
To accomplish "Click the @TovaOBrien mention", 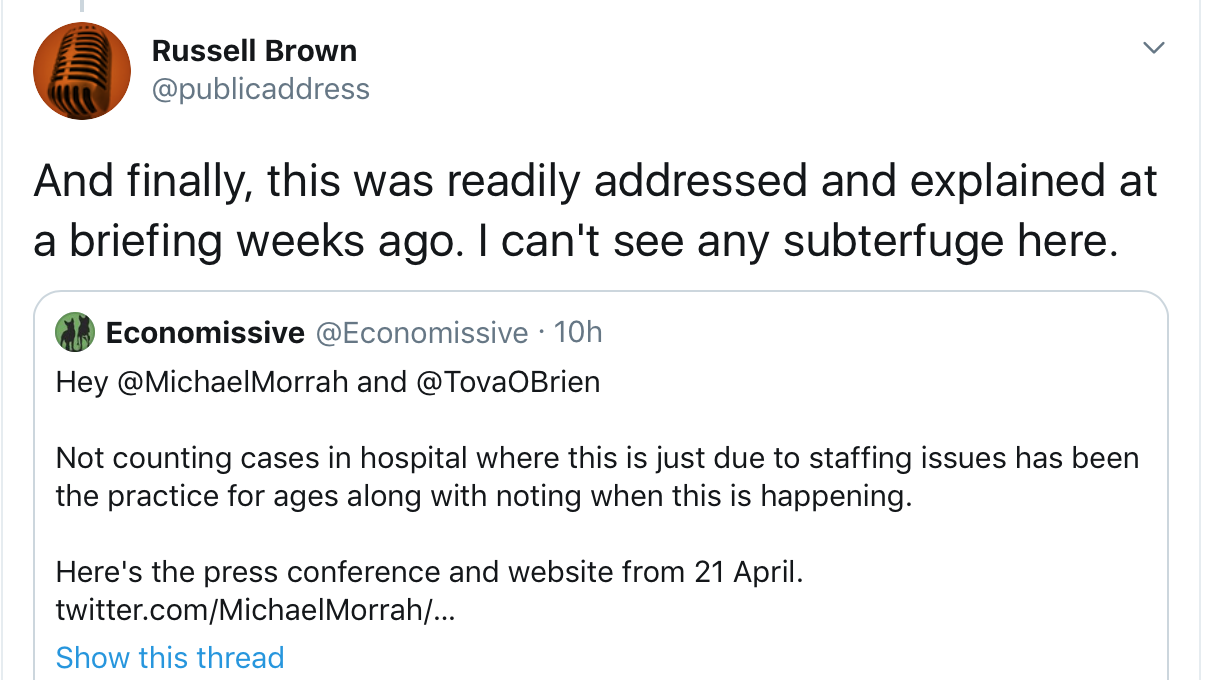I will (x=506, y=382).
